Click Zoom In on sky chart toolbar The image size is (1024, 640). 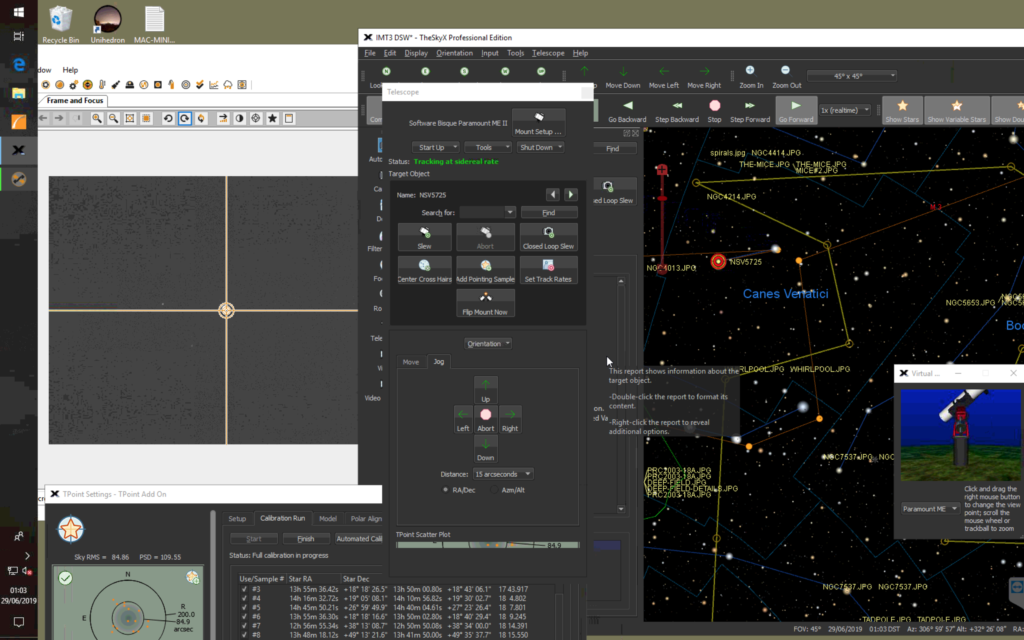point(750,76)
